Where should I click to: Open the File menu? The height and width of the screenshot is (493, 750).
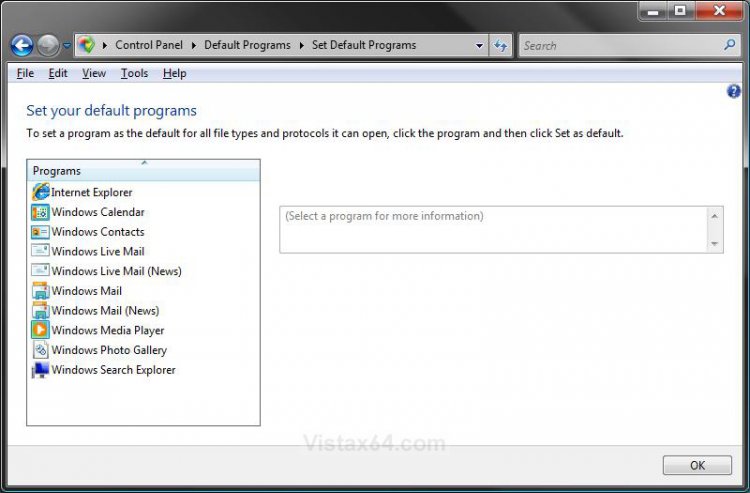25,73
